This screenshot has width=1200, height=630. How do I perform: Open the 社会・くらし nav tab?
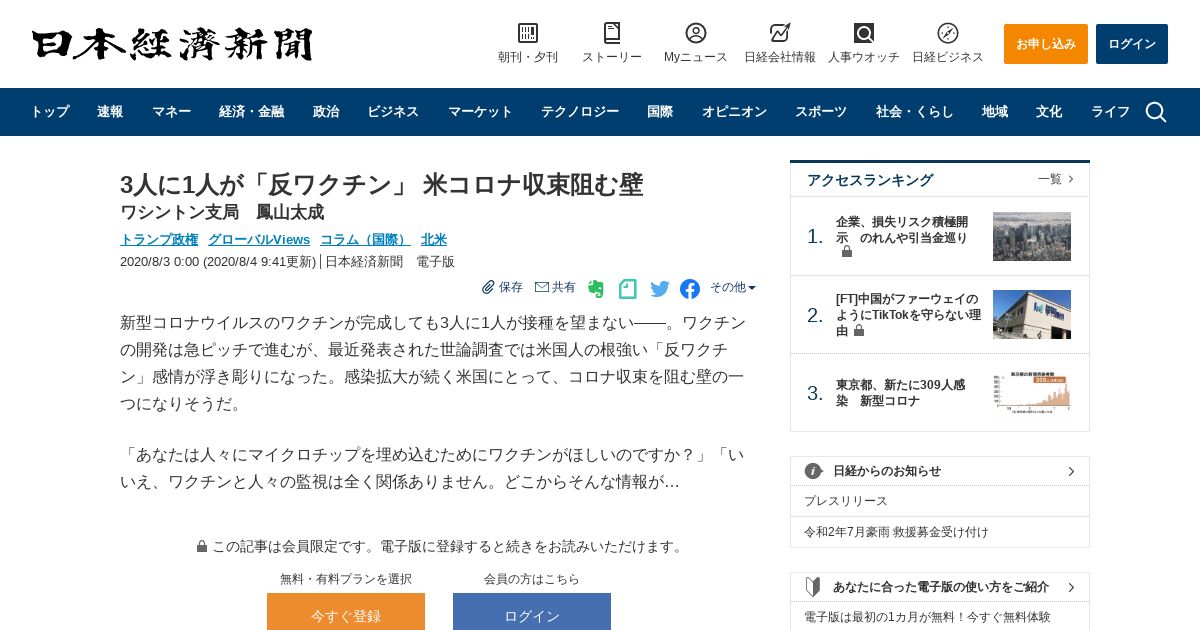914,112
